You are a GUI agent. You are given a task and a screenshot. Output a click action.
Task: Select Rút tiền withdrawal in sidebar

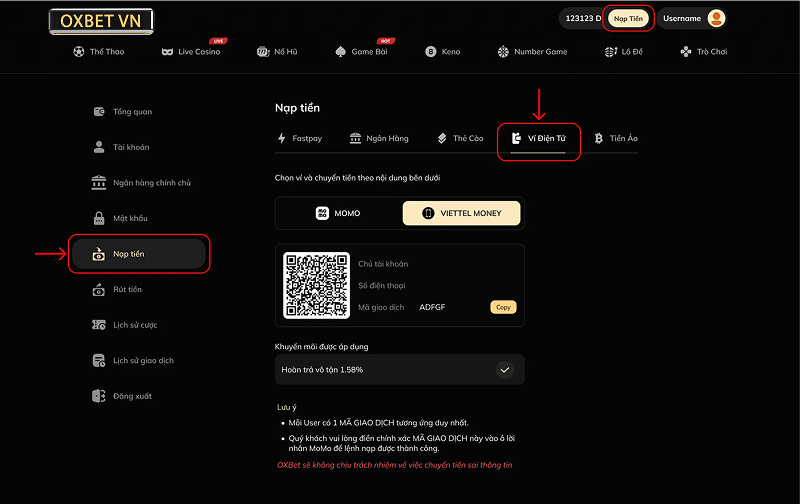point(127,289)
